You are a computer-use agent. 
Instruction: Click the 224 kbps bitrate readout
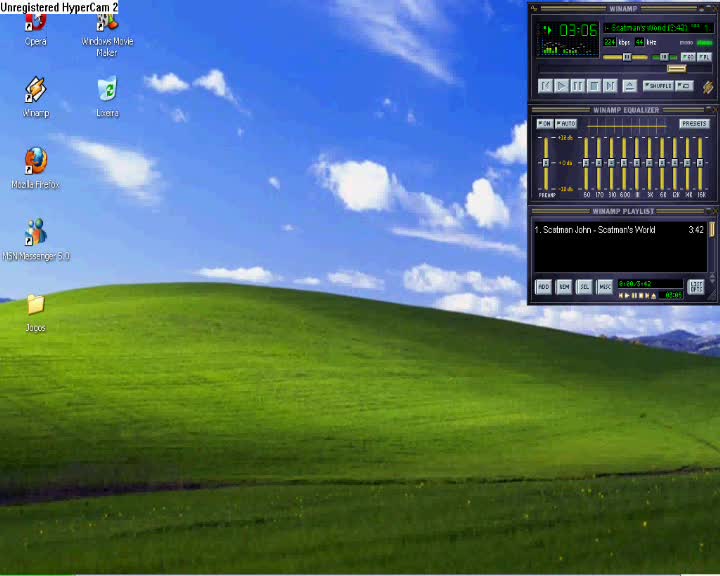click(x=610, y=42)
